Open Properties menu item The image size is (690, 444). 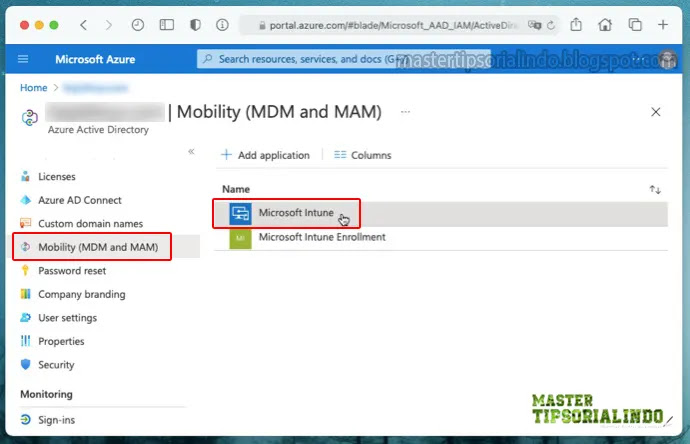(61, 341)
